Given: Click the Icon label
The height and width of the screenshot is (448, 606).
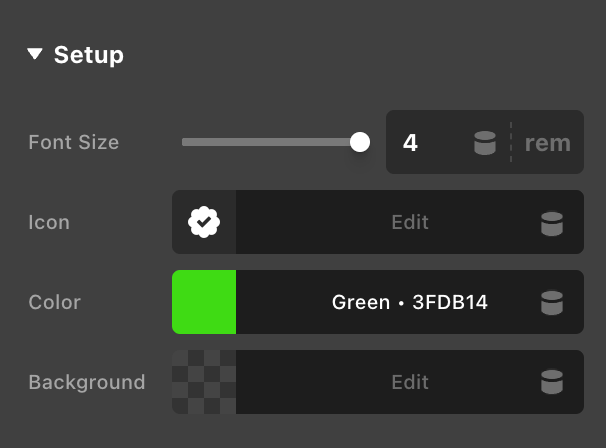Looking at the screenshot, I should [x=48, y=222].
